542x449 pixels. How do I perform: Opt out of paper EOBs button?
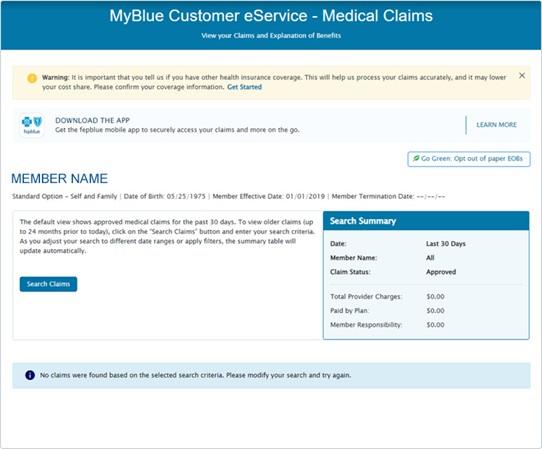pyautogui.click(x=469, y=159)
